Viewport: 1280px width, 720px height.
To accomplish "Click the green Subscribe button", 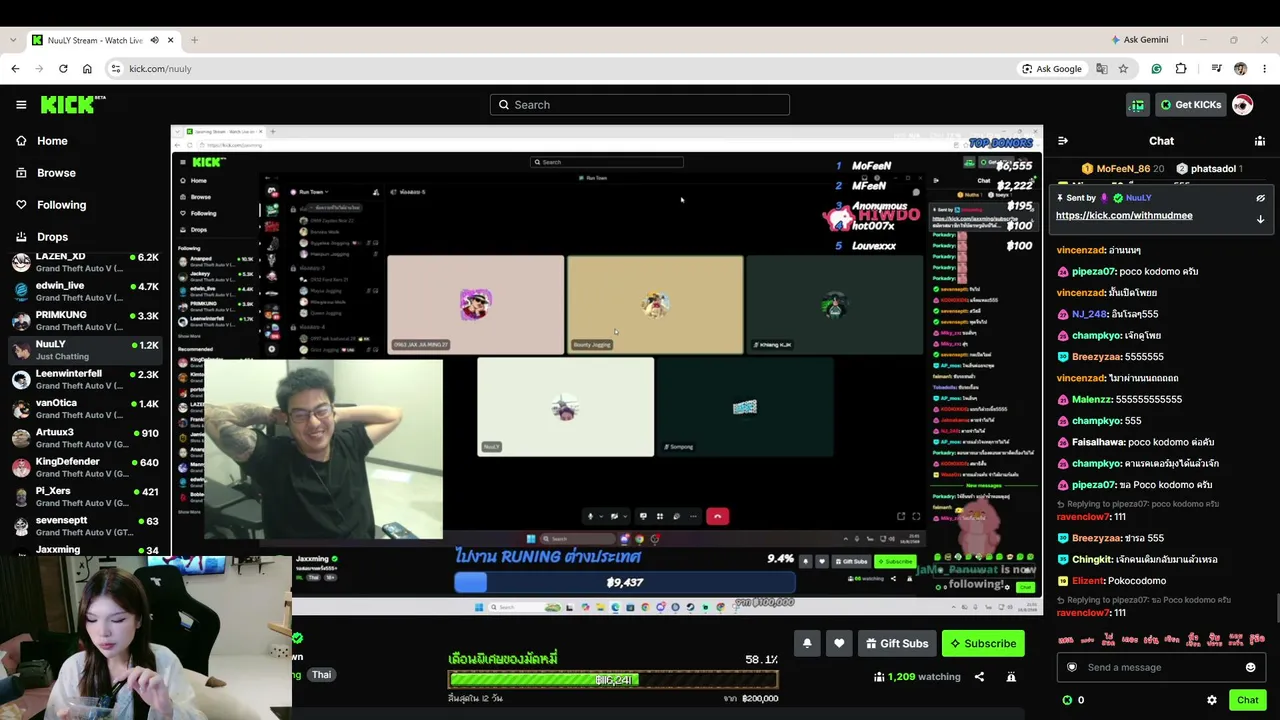I will [x=983, y=644].
